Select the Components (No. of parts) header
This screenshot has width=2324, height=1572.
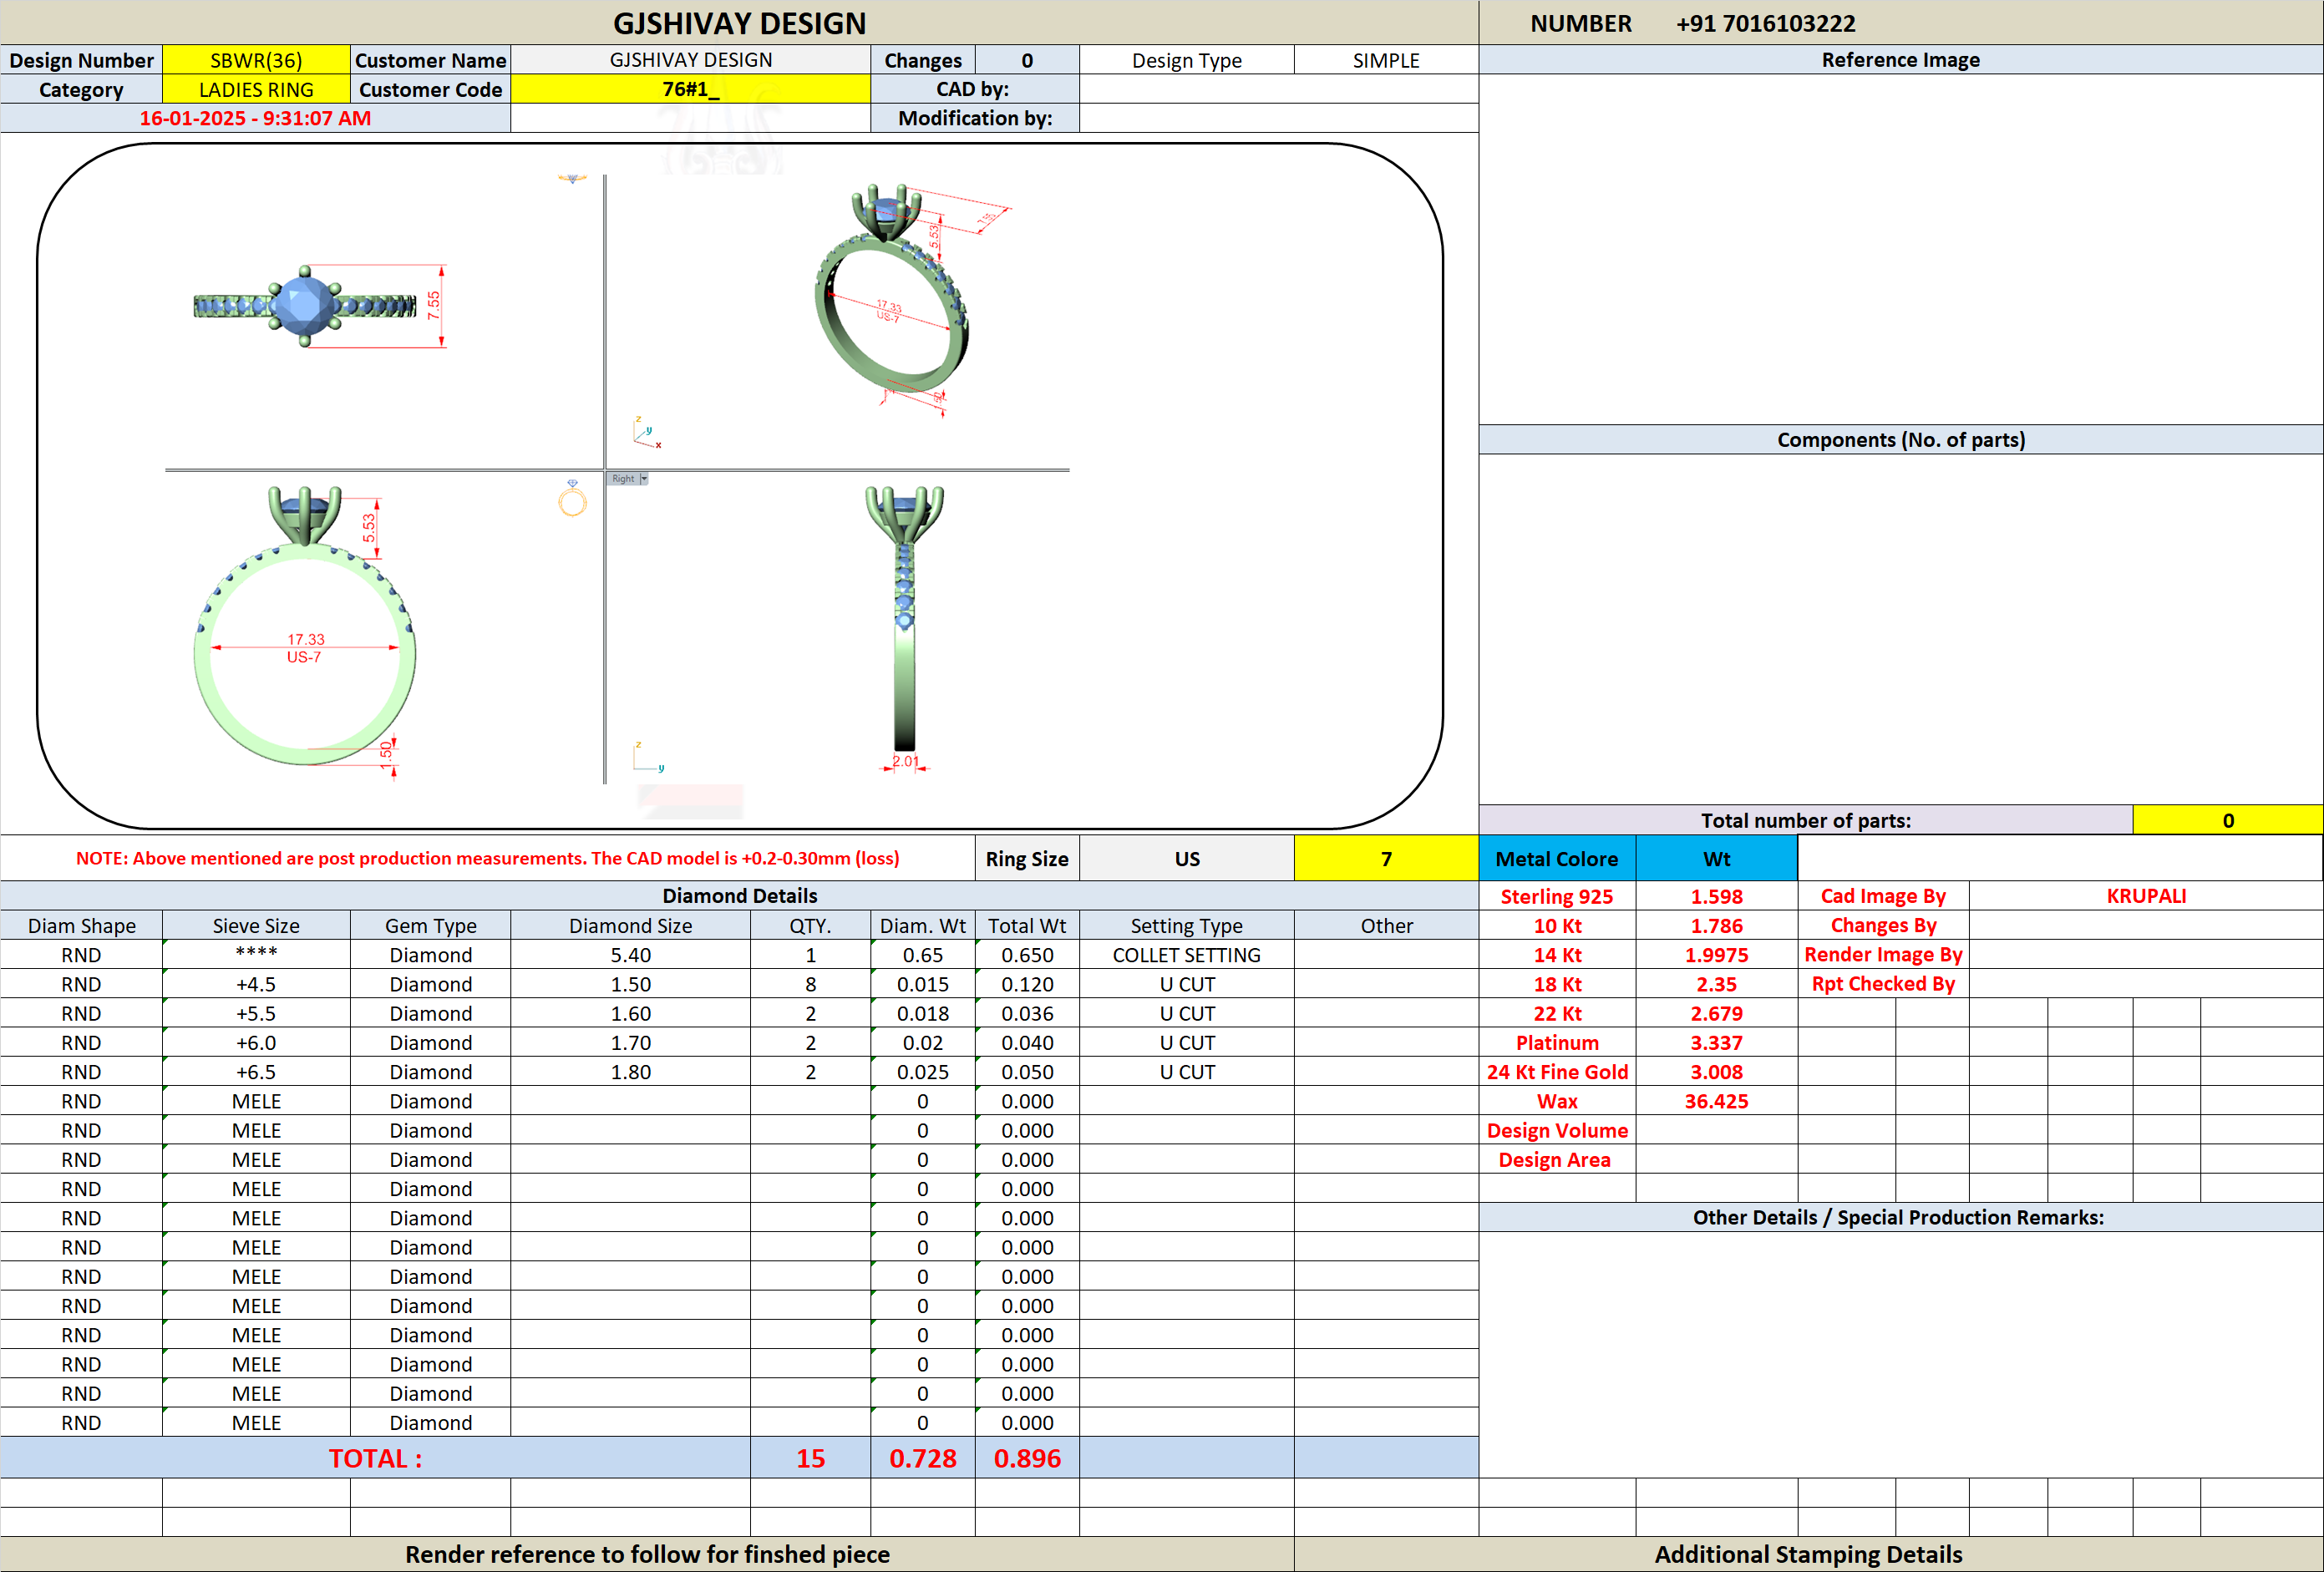pyautogui.click(x=1900, y=440)
